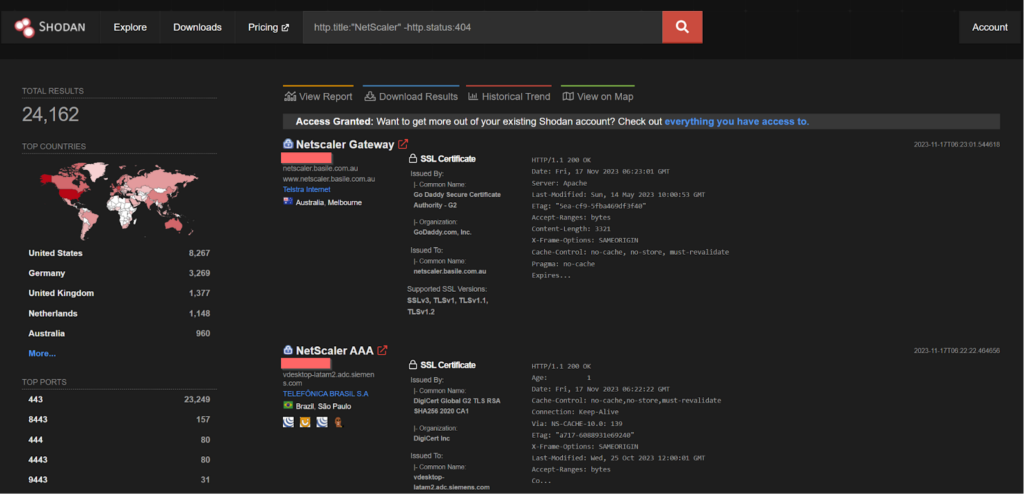Image resolution: width=1024 pixels, height=494 pixels.
Task: Click redacted IP of NetScaler AAA result
Action: (306, 363)
